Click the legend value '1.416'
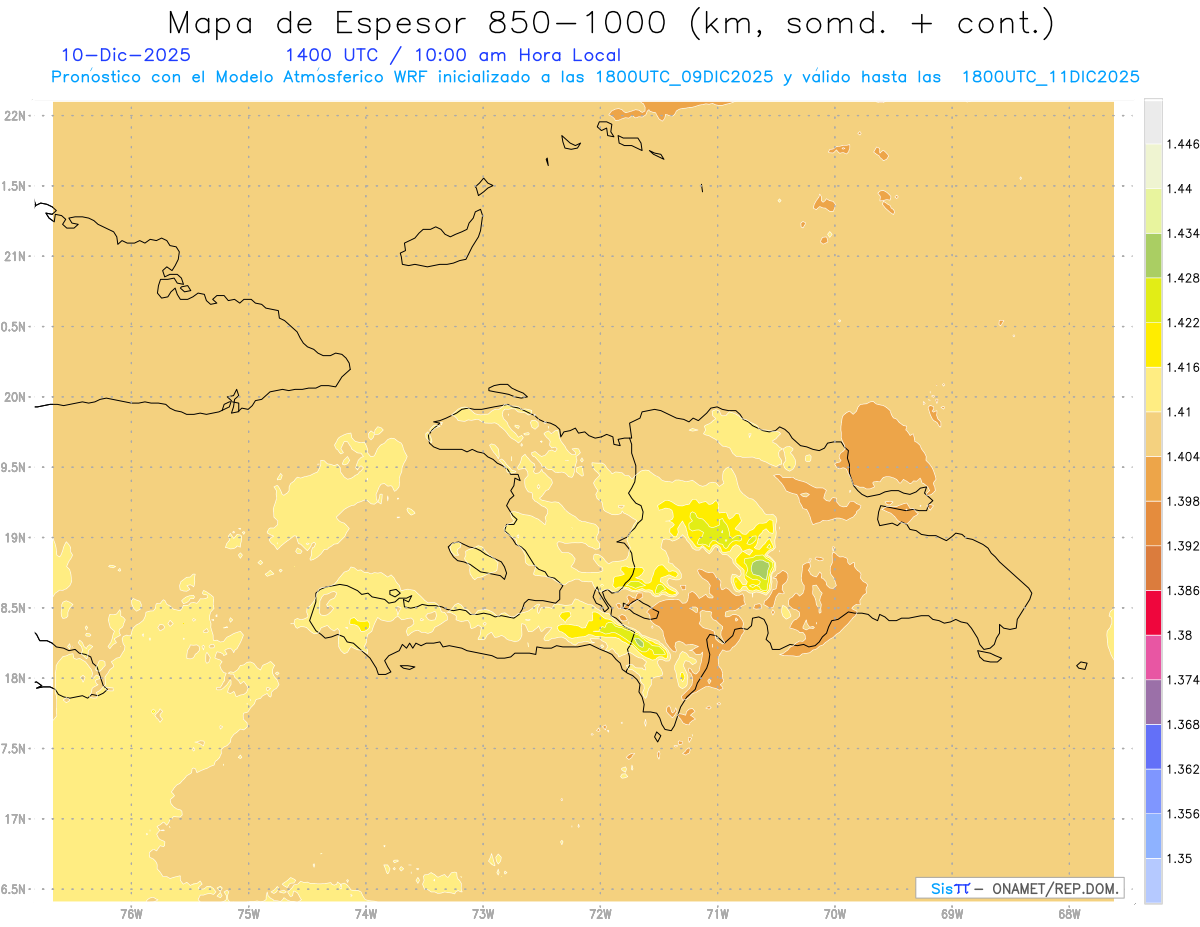 [x=1183, y=367]
